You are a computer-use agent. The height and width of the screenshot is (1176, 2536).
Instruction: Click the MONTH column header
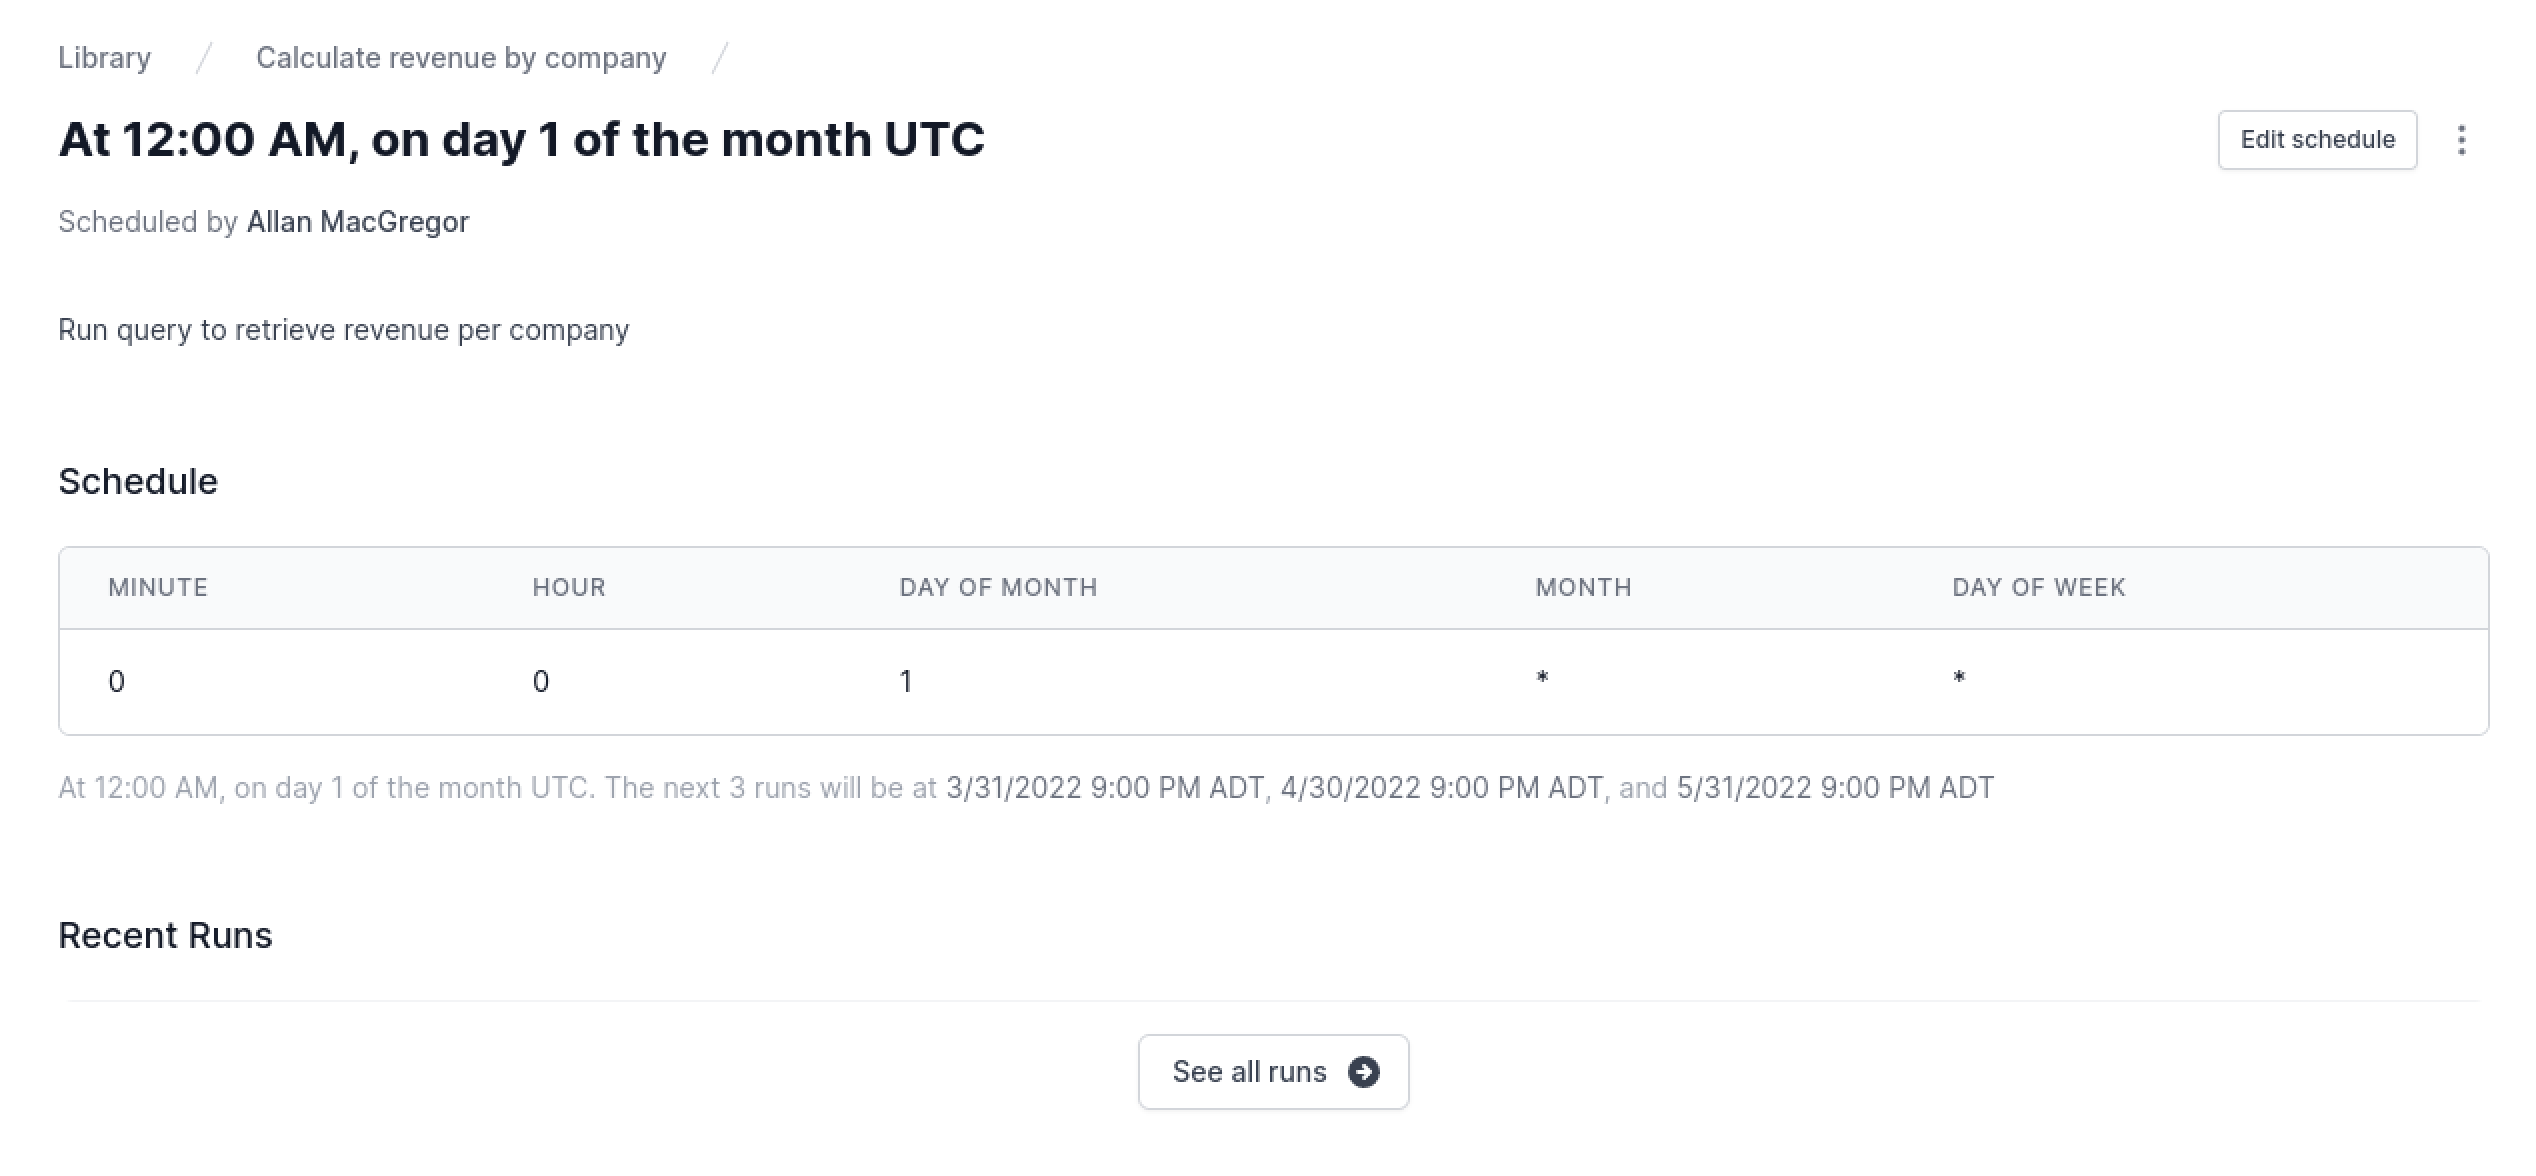(x=1583, y=587)
